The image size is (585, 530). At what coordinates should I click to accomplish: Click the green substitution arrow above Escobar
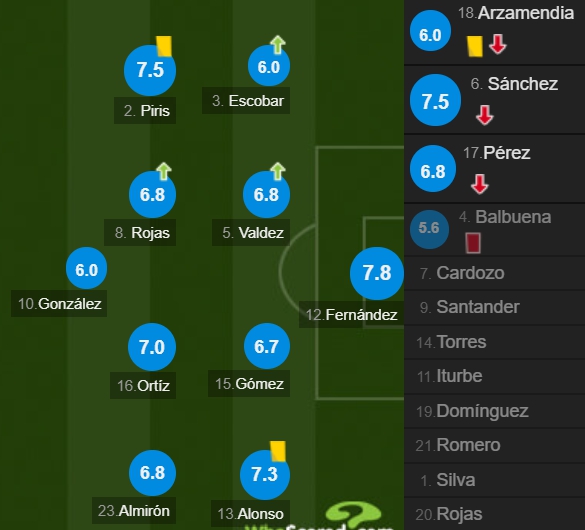tap(278, 44)
